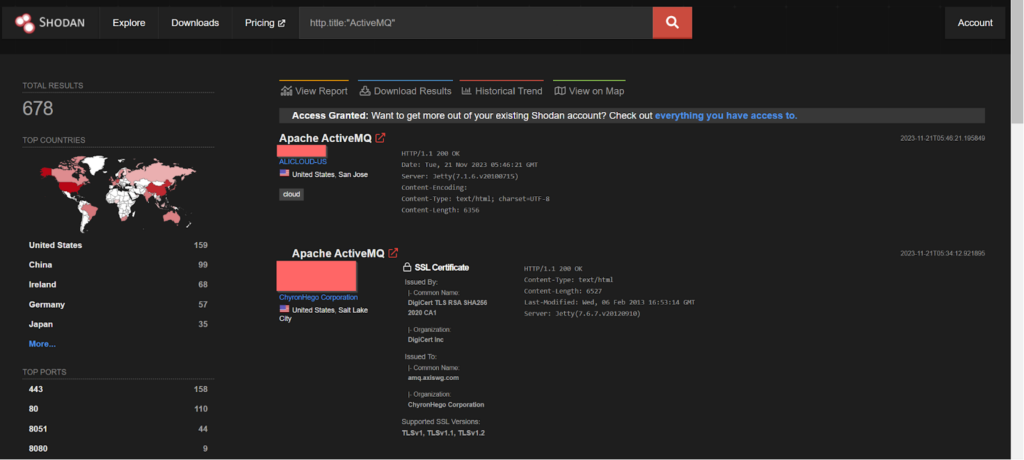Click the US flag beside San Jose

(284, 173)
